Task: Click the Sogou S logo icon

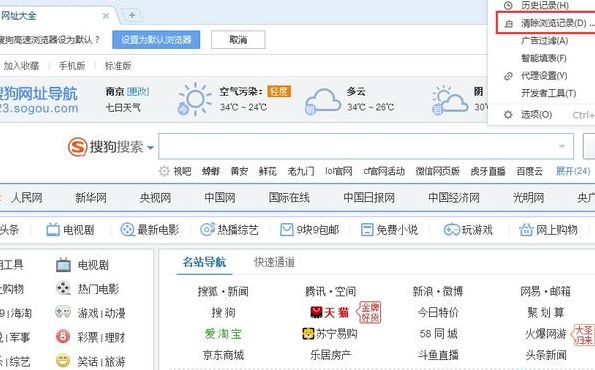Action: (78, 146)
